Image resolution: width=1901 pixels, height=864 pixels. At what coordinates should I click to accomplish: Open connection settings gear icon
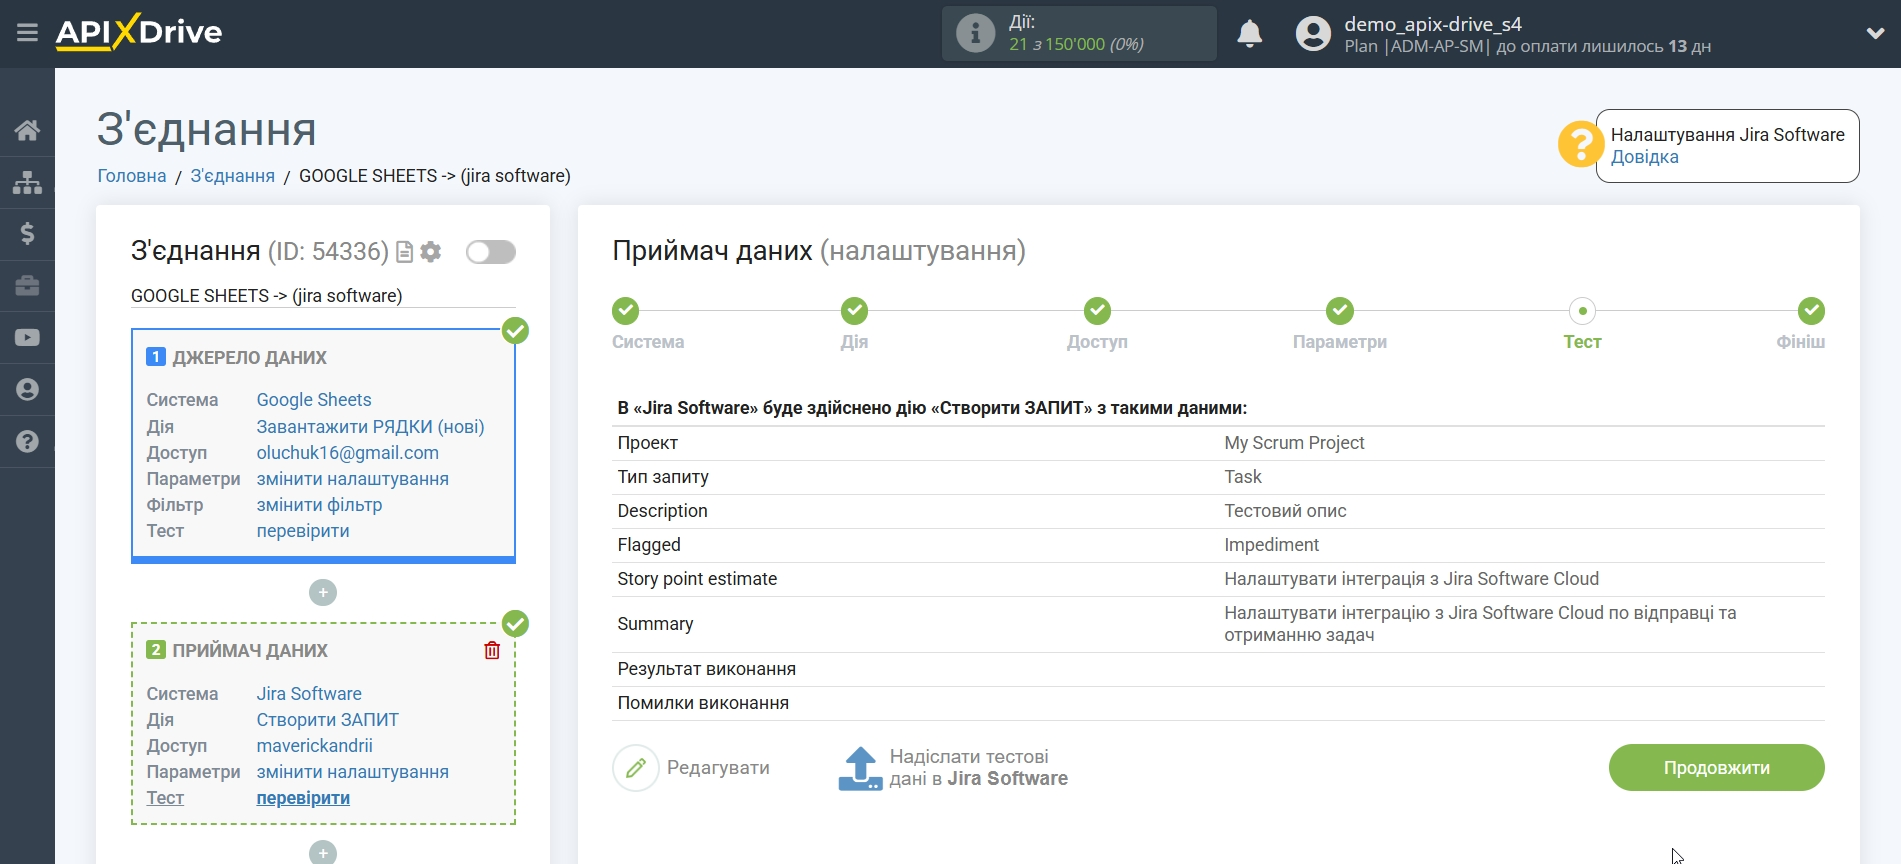(x=431, y=252)
